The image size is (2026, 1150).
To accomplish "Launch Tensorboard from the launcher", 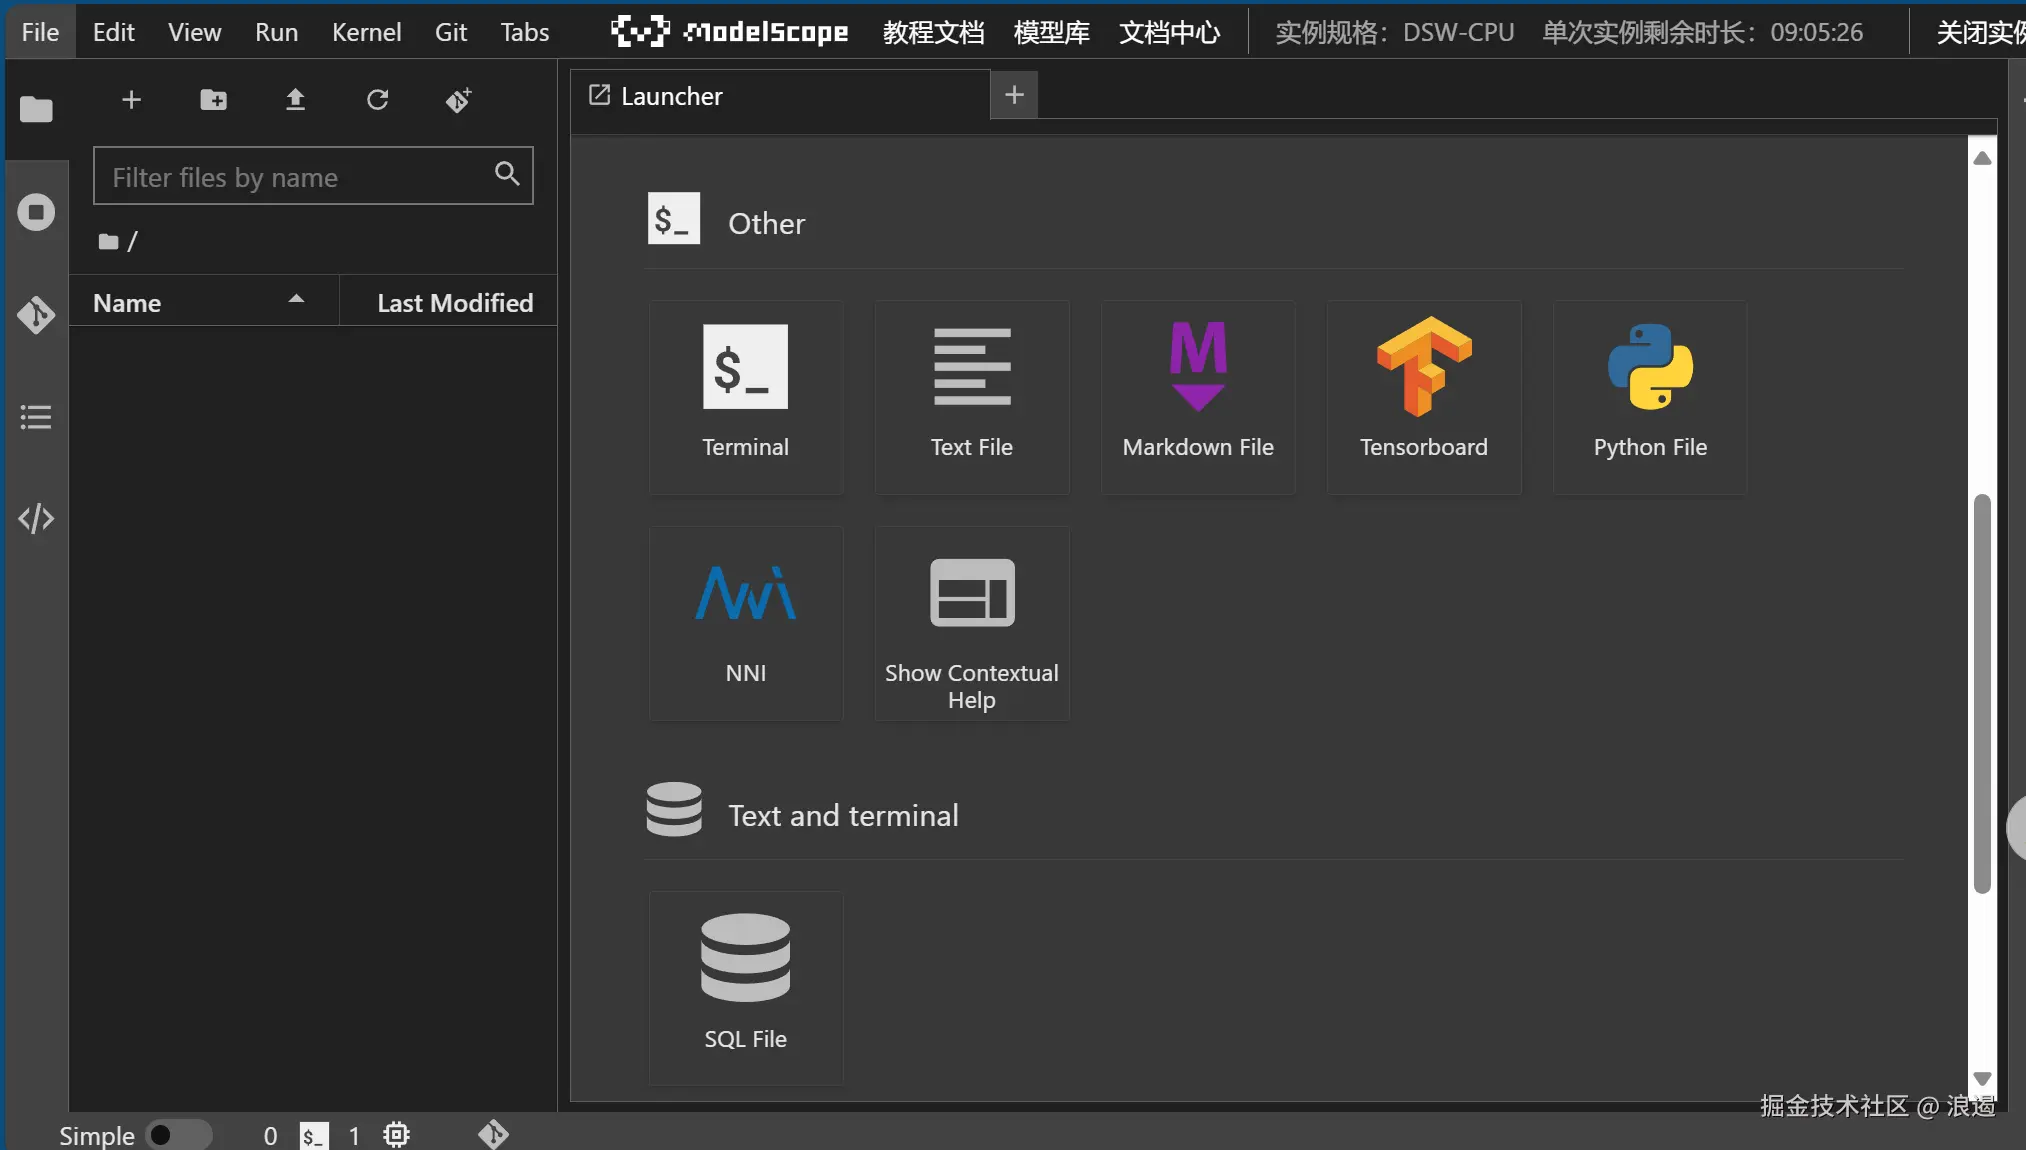I will (x=1423, y=397).
